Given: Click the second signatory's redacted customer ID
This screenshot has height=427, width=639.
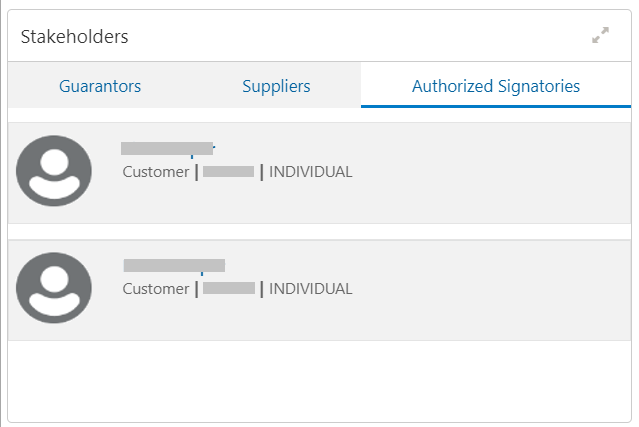Looking at the screenshot, I should (229, 288).
